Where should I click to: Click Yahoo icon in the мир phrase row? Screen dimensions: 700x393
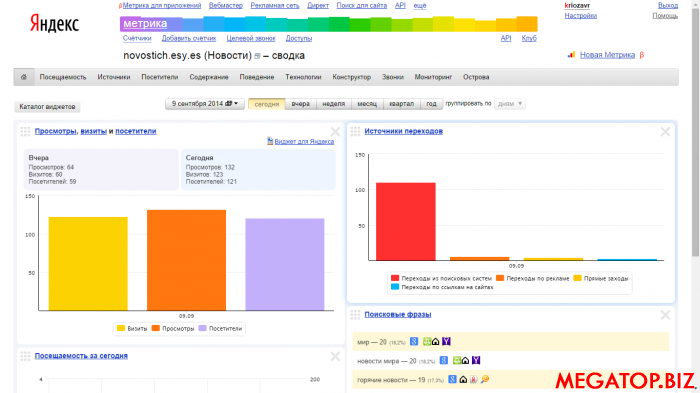(446, 342)
